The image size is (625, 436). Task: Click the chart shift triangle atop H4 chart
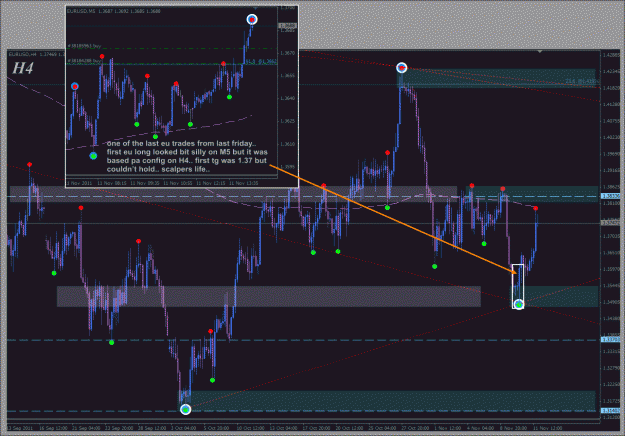tap(540, 51)
